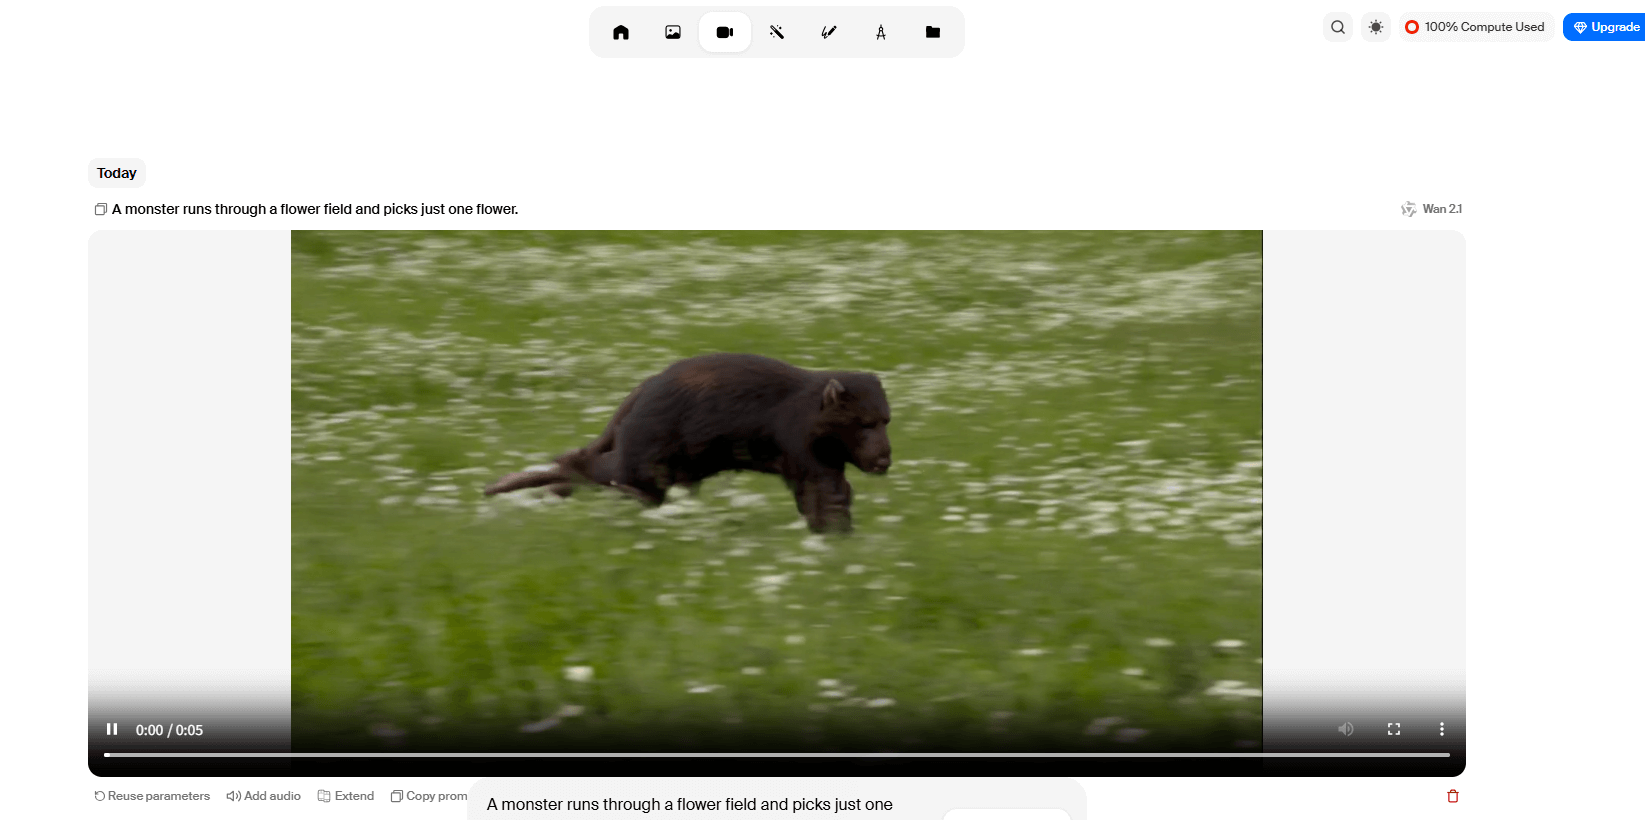Image resolution: width=1645 pixels, height=820 pixels.
Task: Pause the video playback
Action: [x=112, y=729]
